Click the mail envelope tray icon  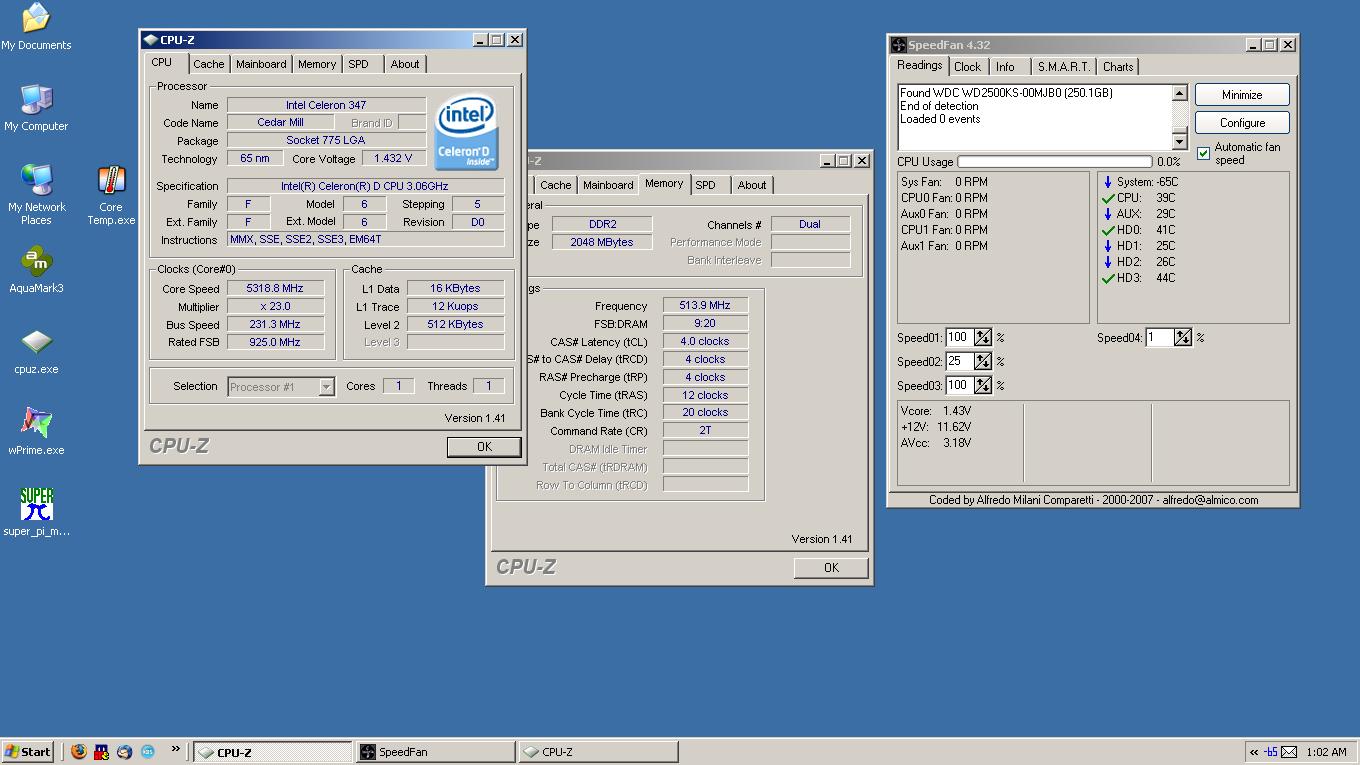pyautogui.click(x=1289, y=752)
